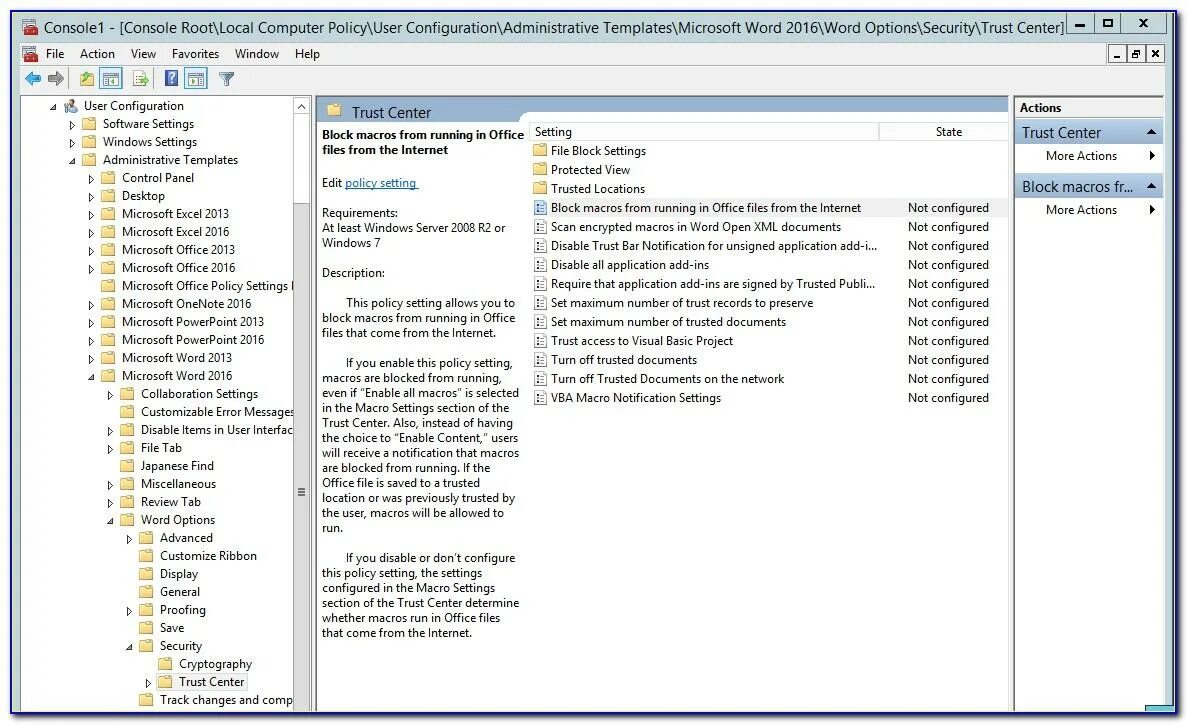Click policy icon beside Trust access to Visual Basic Project
Image resolution: width=1188 pixels, height=725 pixels.
tap(540, 341)
